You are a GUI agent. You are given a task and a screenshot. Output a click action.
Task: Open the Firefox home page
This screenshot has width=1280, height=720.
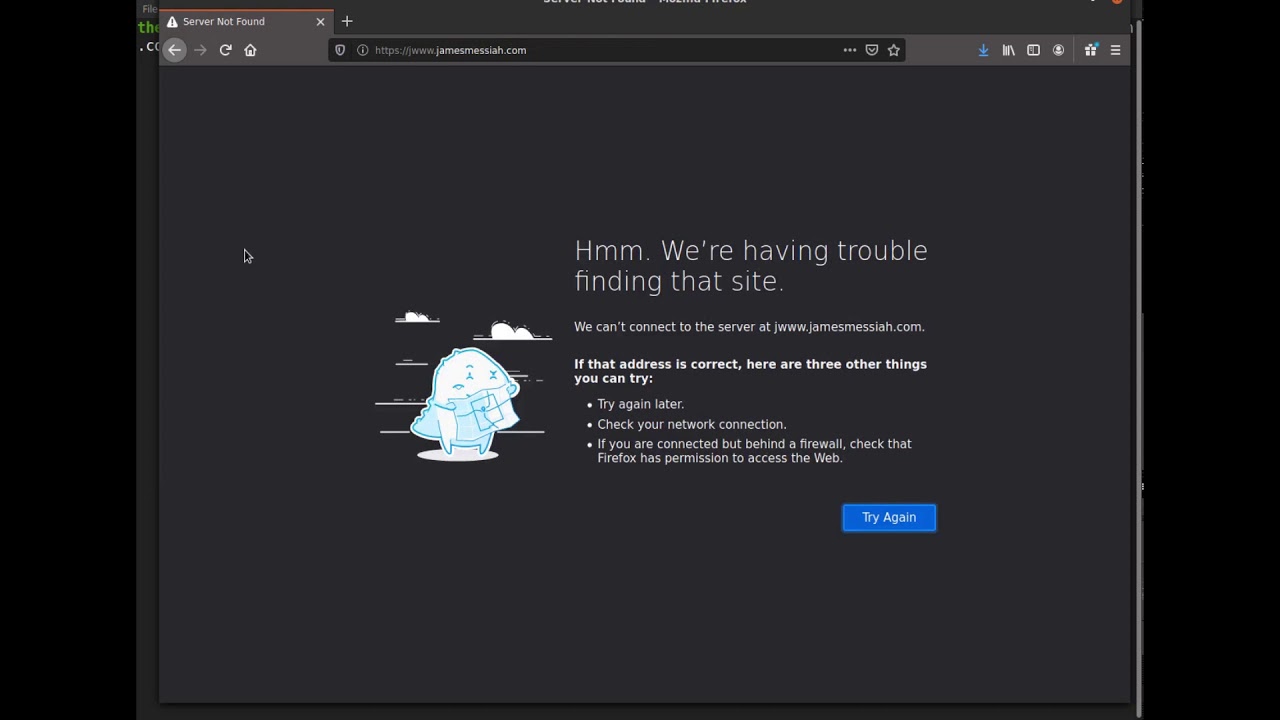point(250,50)
